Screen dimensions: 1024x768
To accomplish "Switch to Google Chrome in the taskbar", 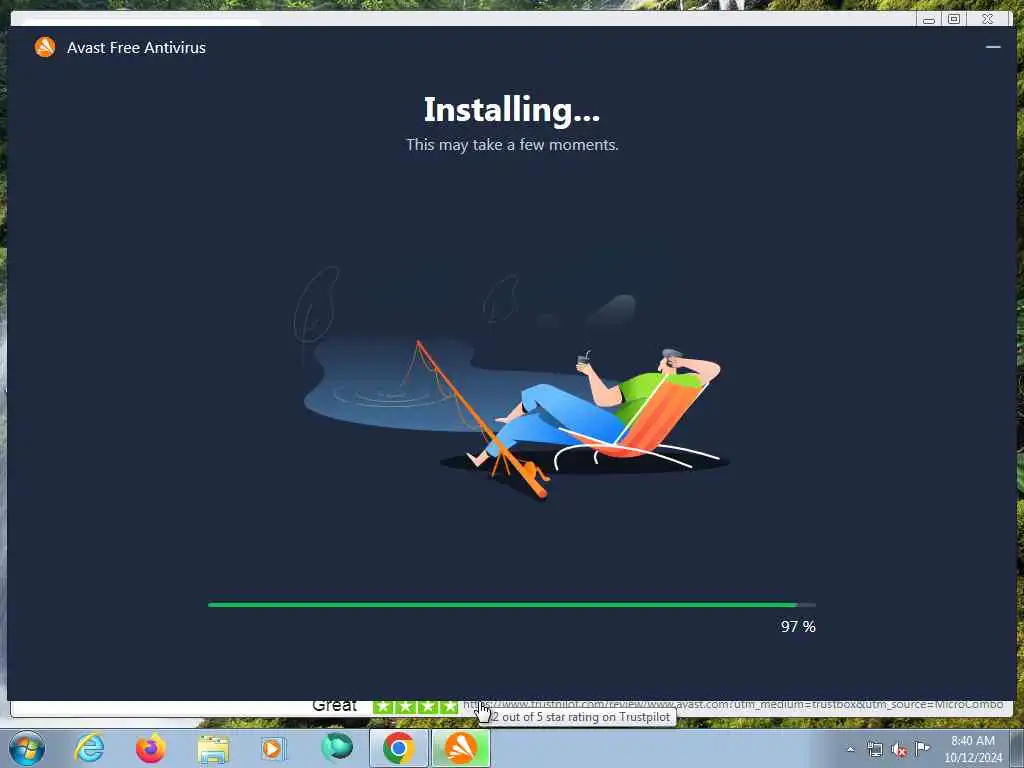I will pos(398,748).
